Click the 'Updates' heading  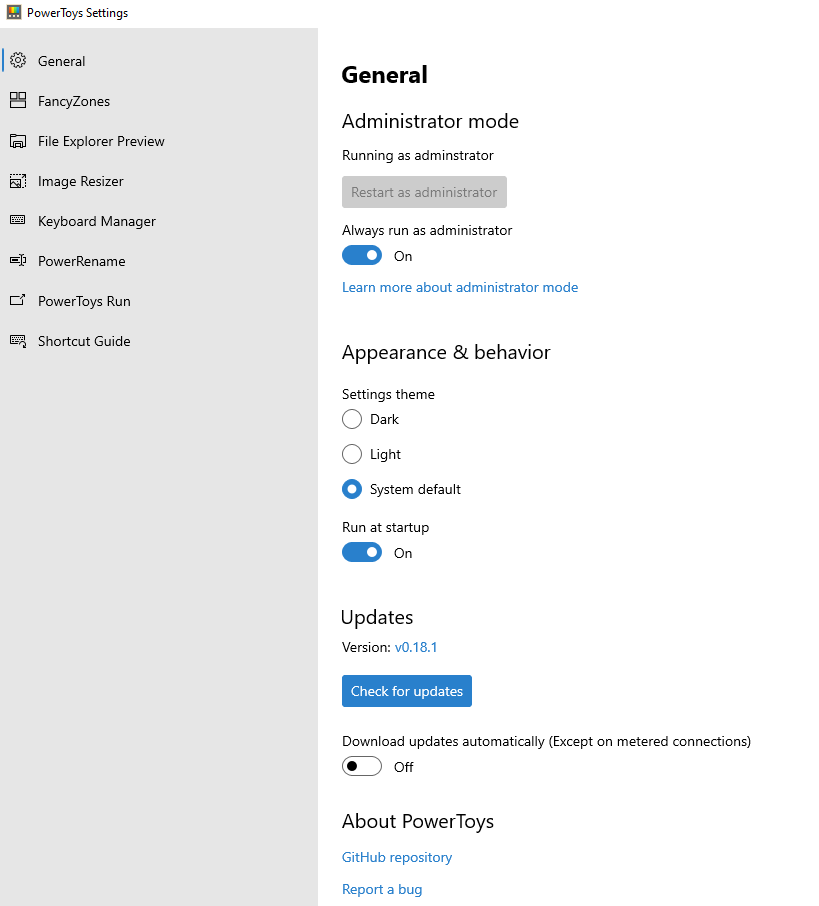coord(377,617)
